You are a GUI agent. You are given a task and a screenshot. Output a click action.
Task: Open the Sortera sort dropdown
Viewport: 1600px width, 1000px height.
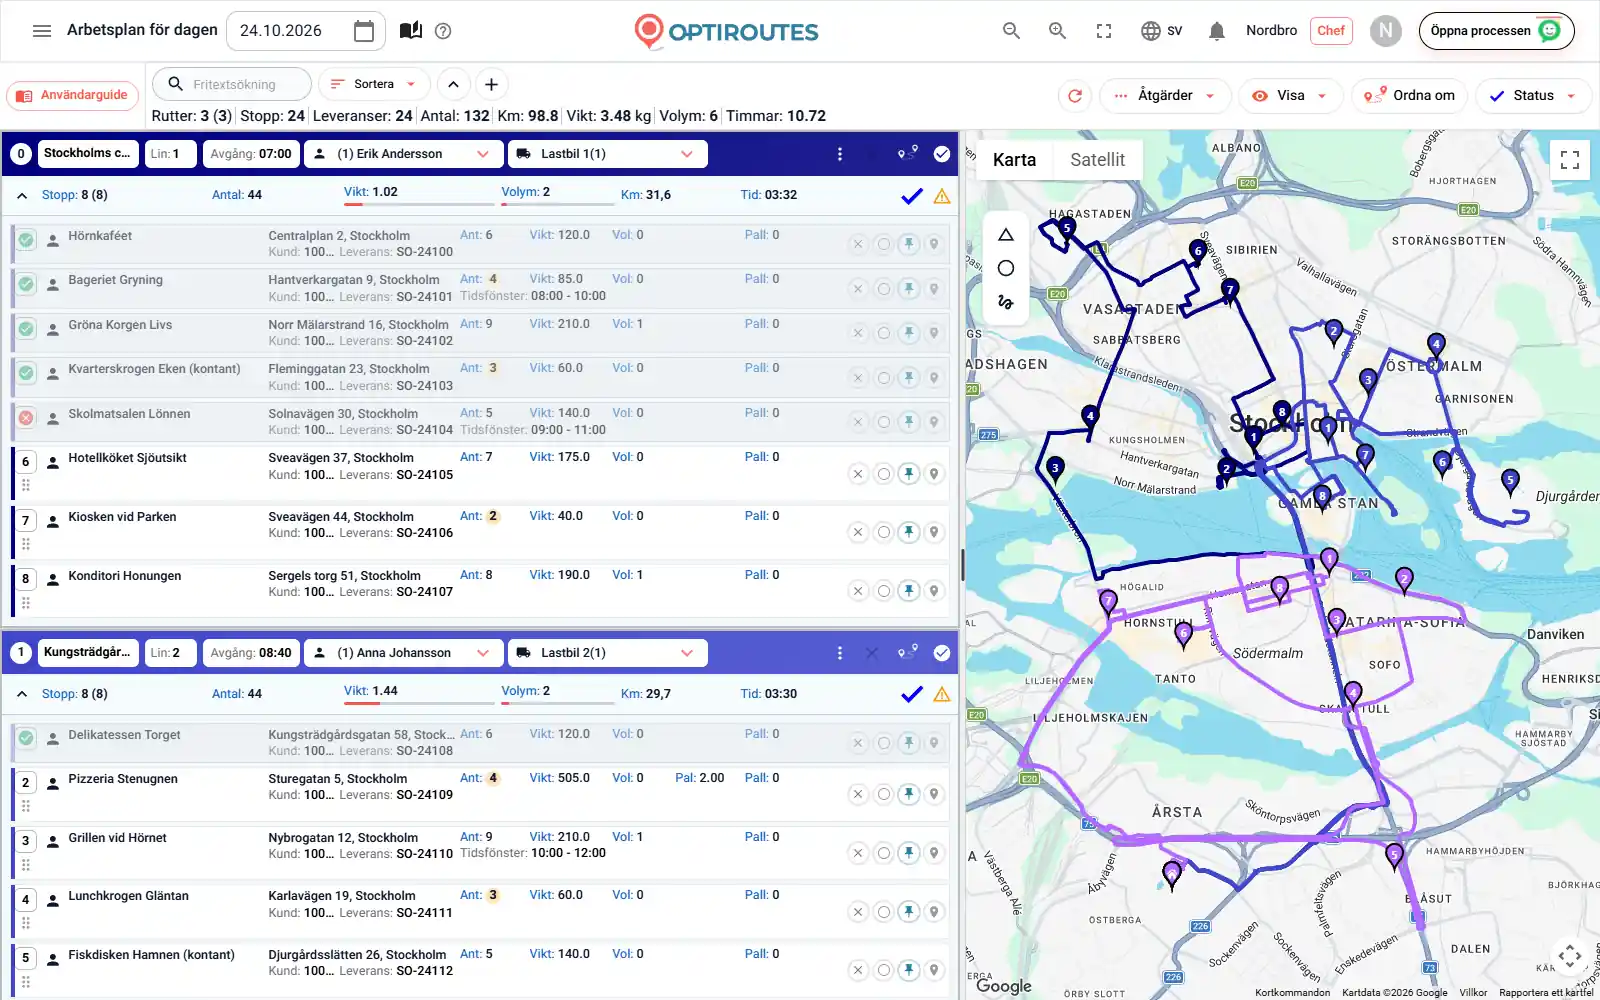pos(373,84)
